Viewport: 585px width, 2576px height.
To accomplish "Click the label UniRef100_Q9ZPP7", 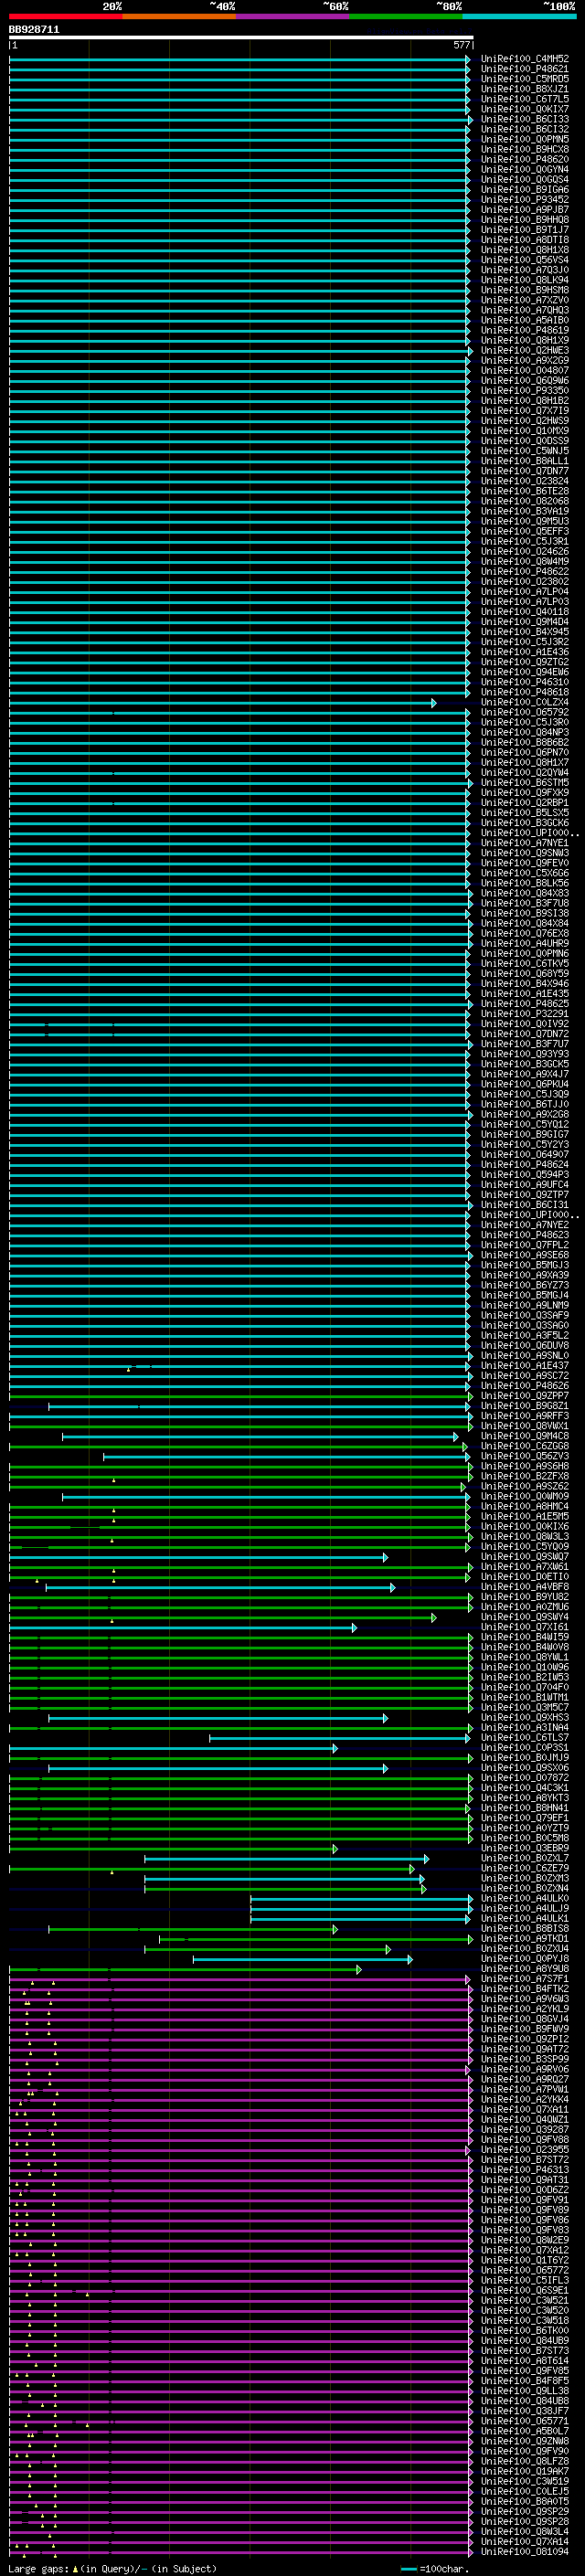I will point(525,1396).
